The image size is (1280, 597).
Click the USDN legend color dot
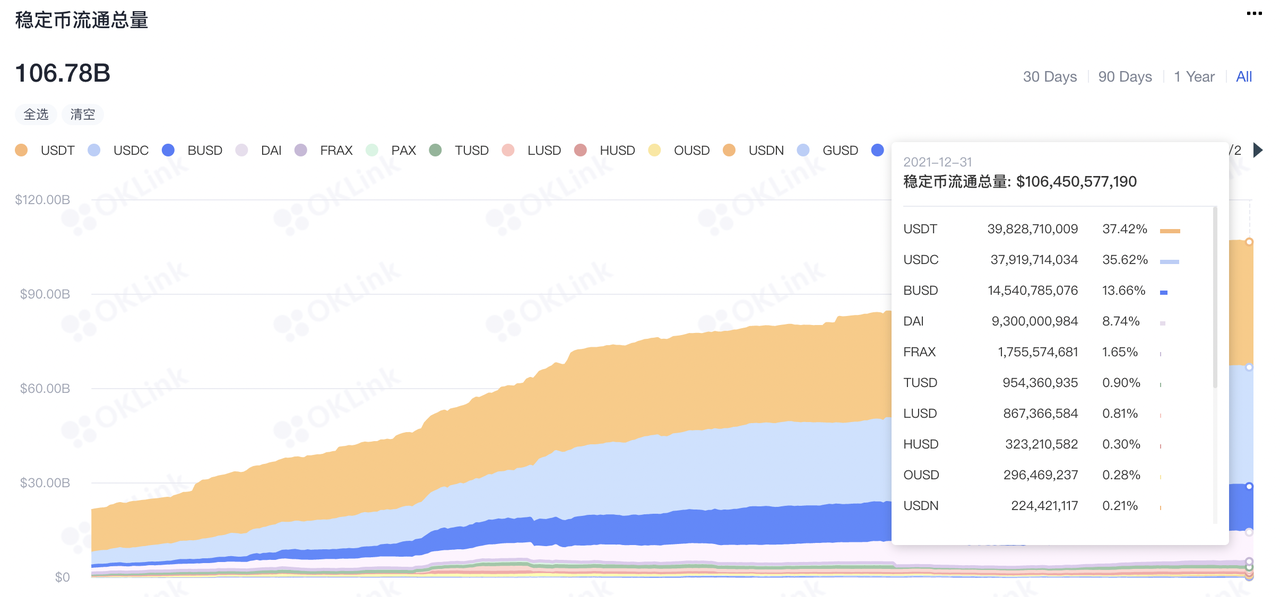(729, 150)
